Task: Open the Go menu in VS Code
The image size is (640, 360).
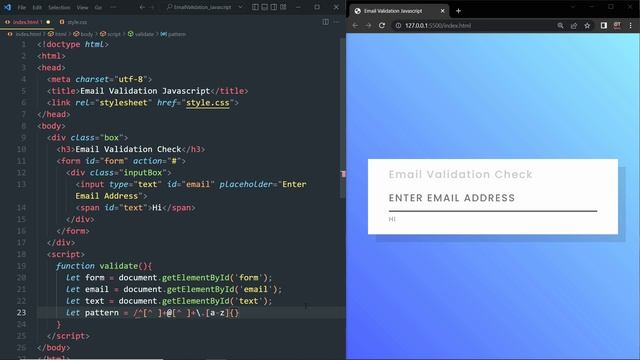Action: [x=98, y=7]
